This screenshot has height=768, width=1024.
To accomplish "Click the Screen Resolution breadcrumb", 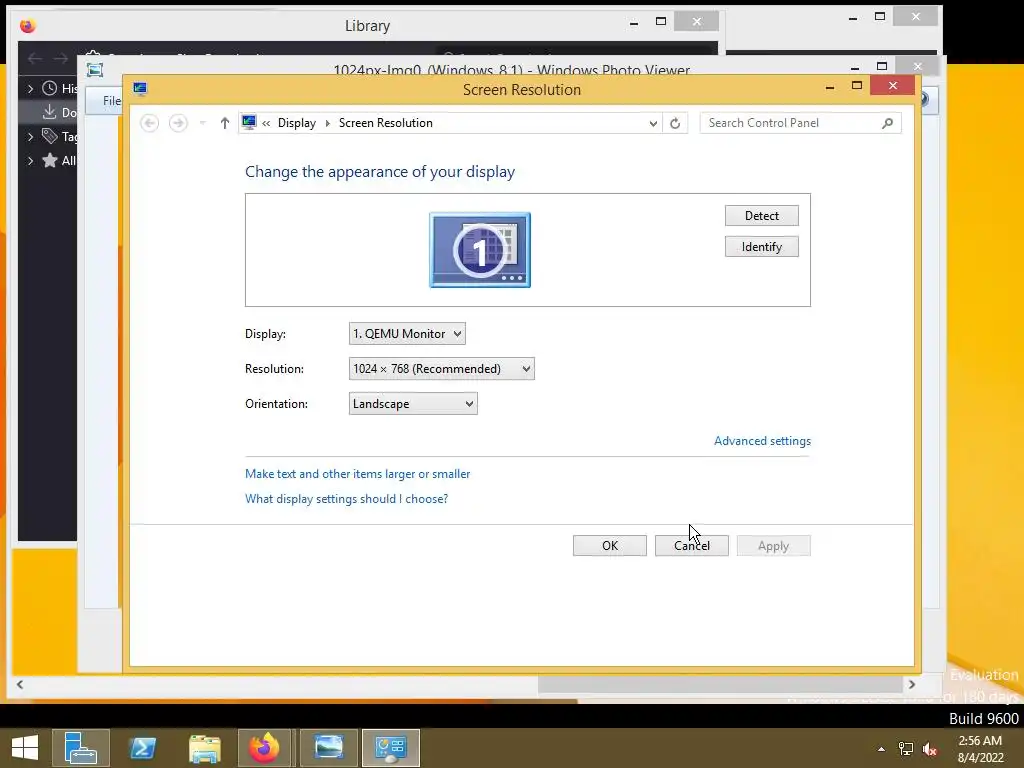I will (x=385, y=123).
